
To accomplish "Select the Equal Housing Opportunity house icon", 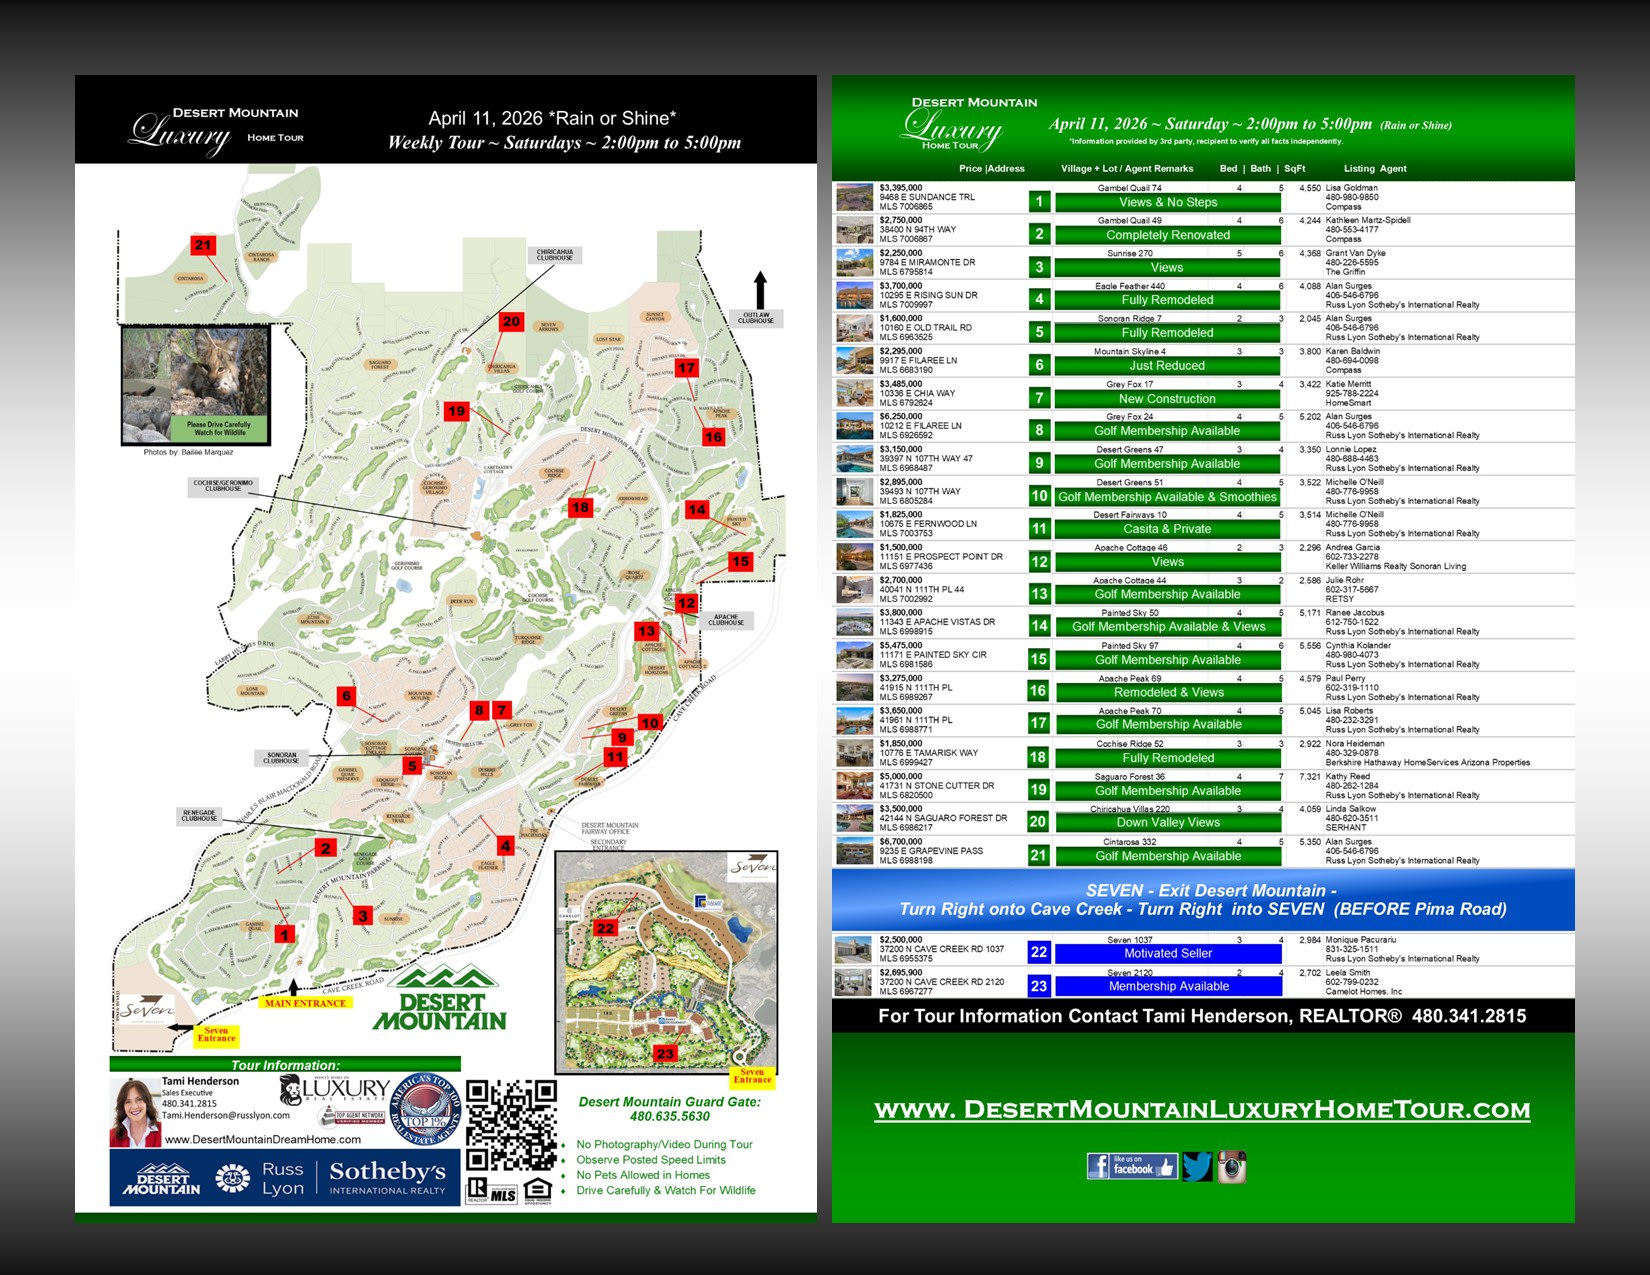I will 537,1190.
